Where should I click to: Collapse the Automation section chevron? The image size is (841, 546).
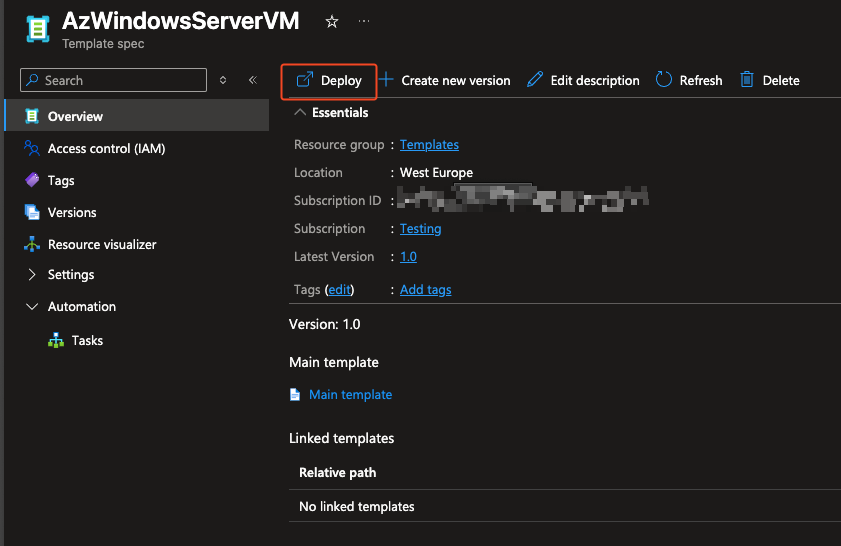pyautogui.click(x=32, y=307)
